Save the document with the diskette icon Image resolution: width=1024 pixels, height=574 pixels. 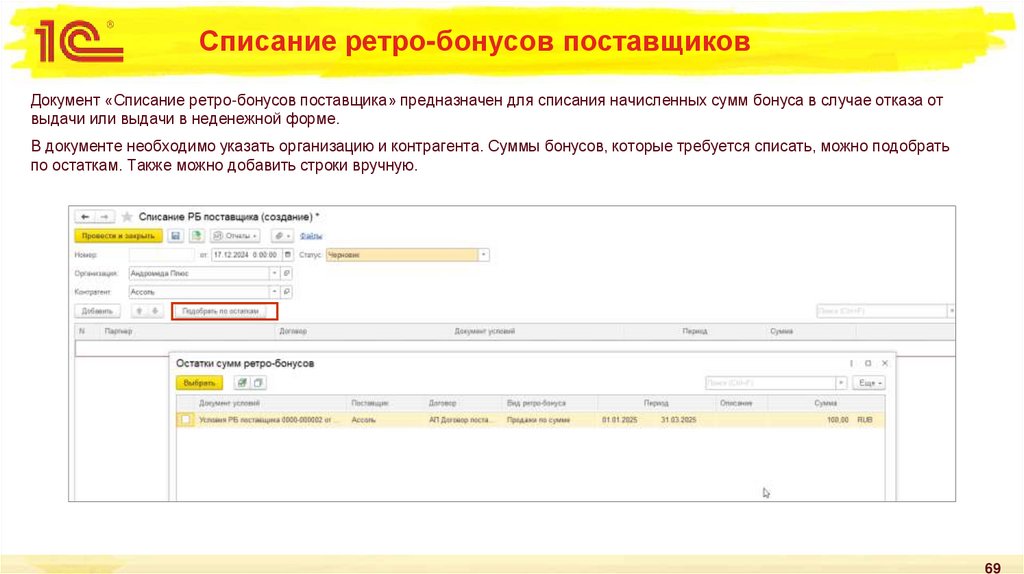175,236
